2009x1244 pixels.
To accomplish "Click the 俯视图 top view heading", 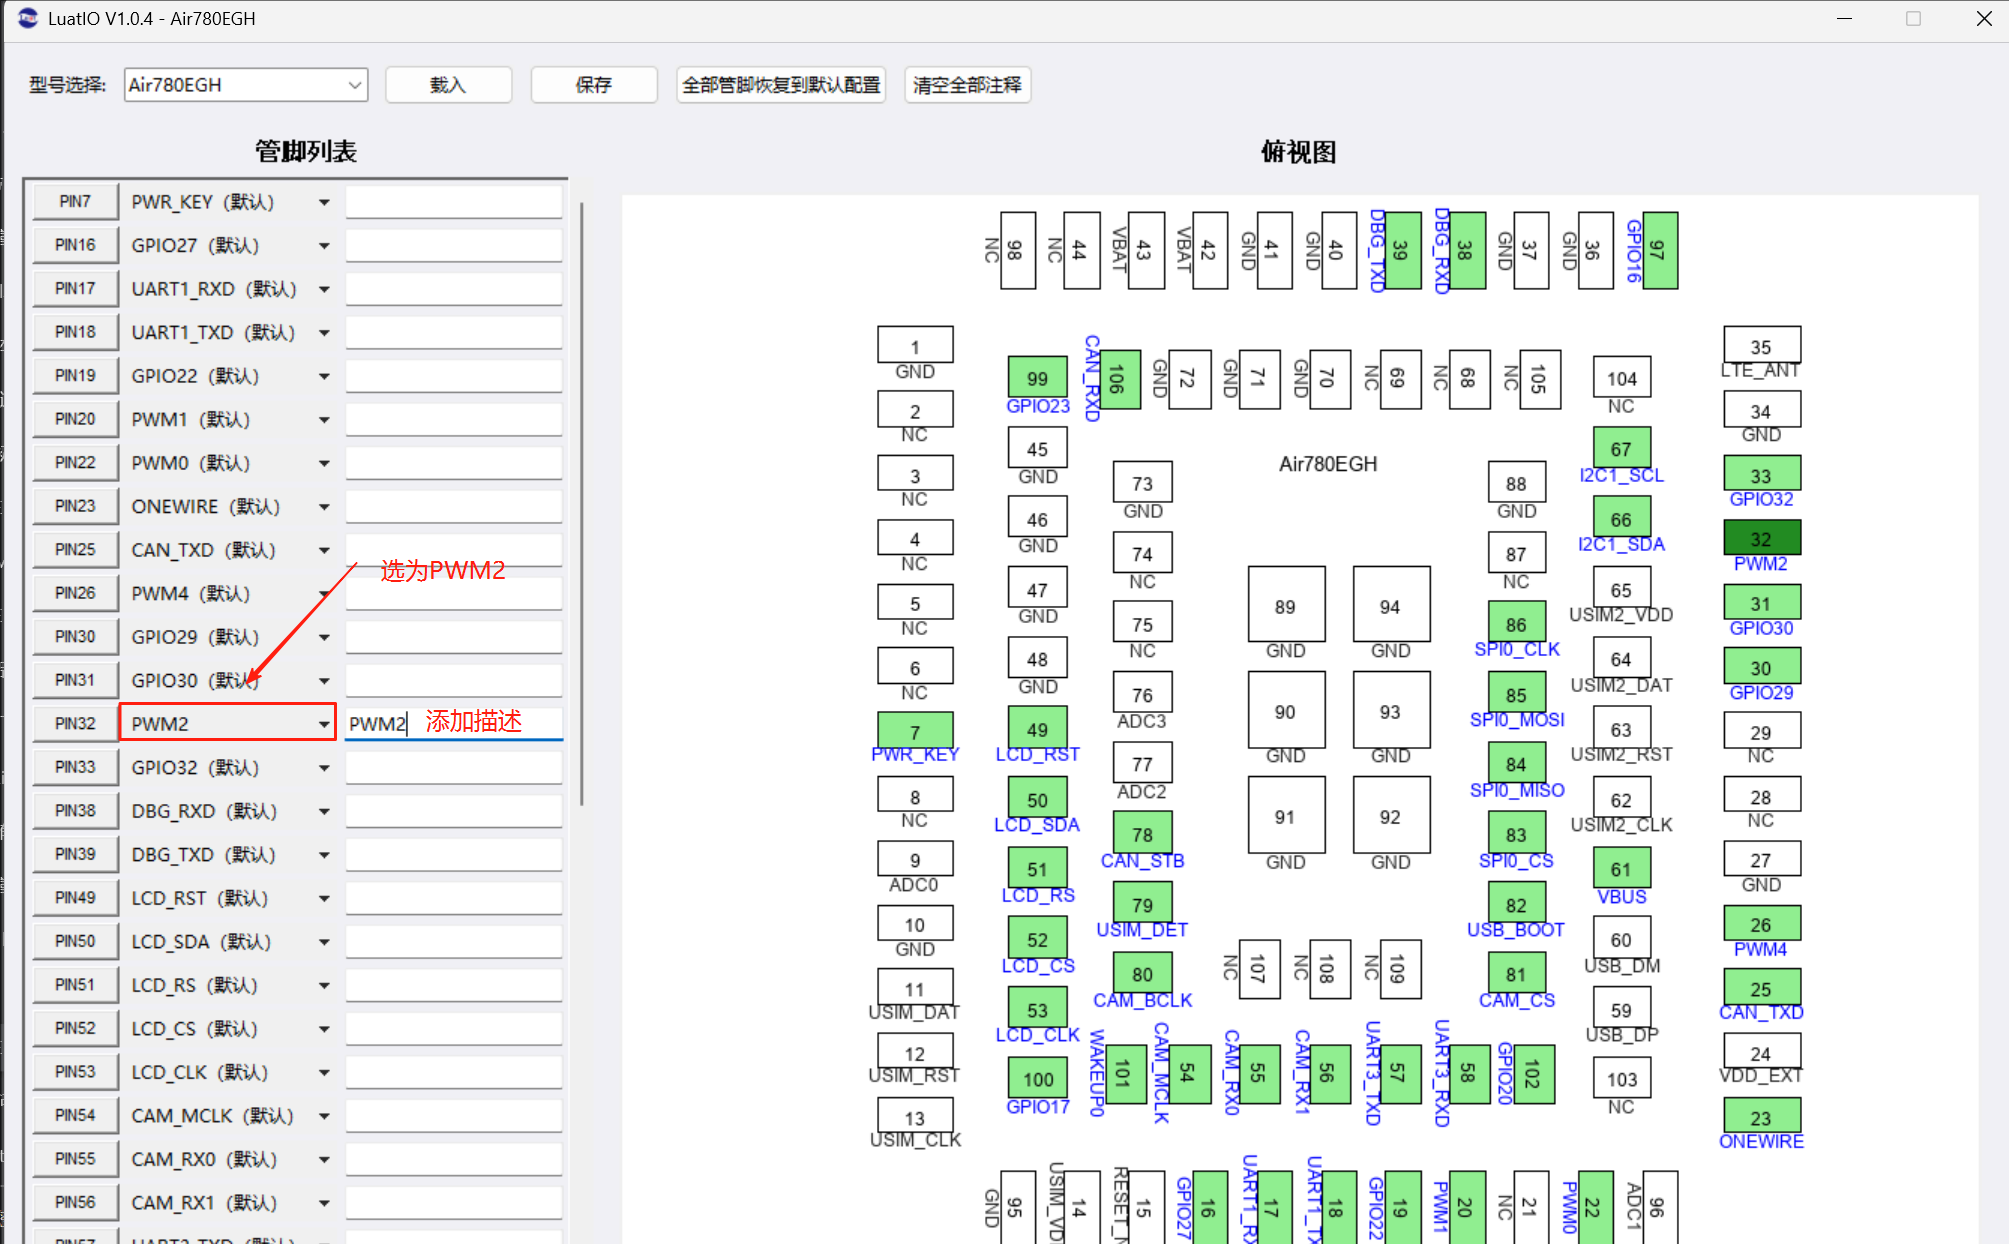I will 1299,152.
